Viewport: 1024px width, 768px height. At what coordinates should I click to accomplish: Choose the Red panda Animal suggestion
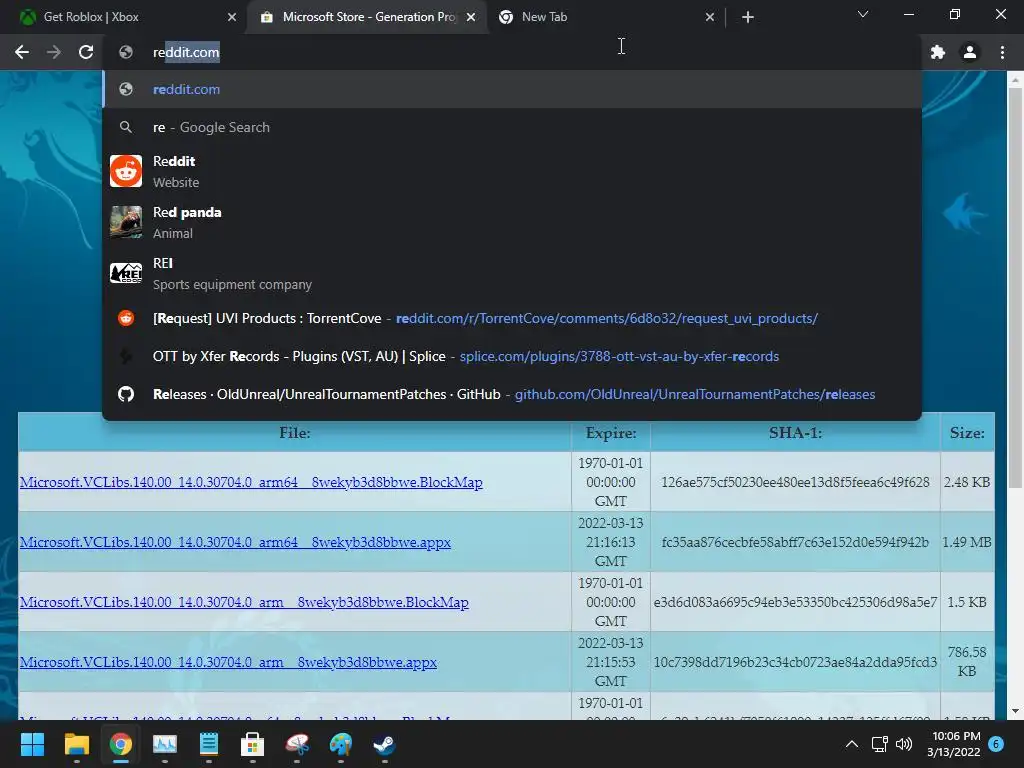(513, 222)
